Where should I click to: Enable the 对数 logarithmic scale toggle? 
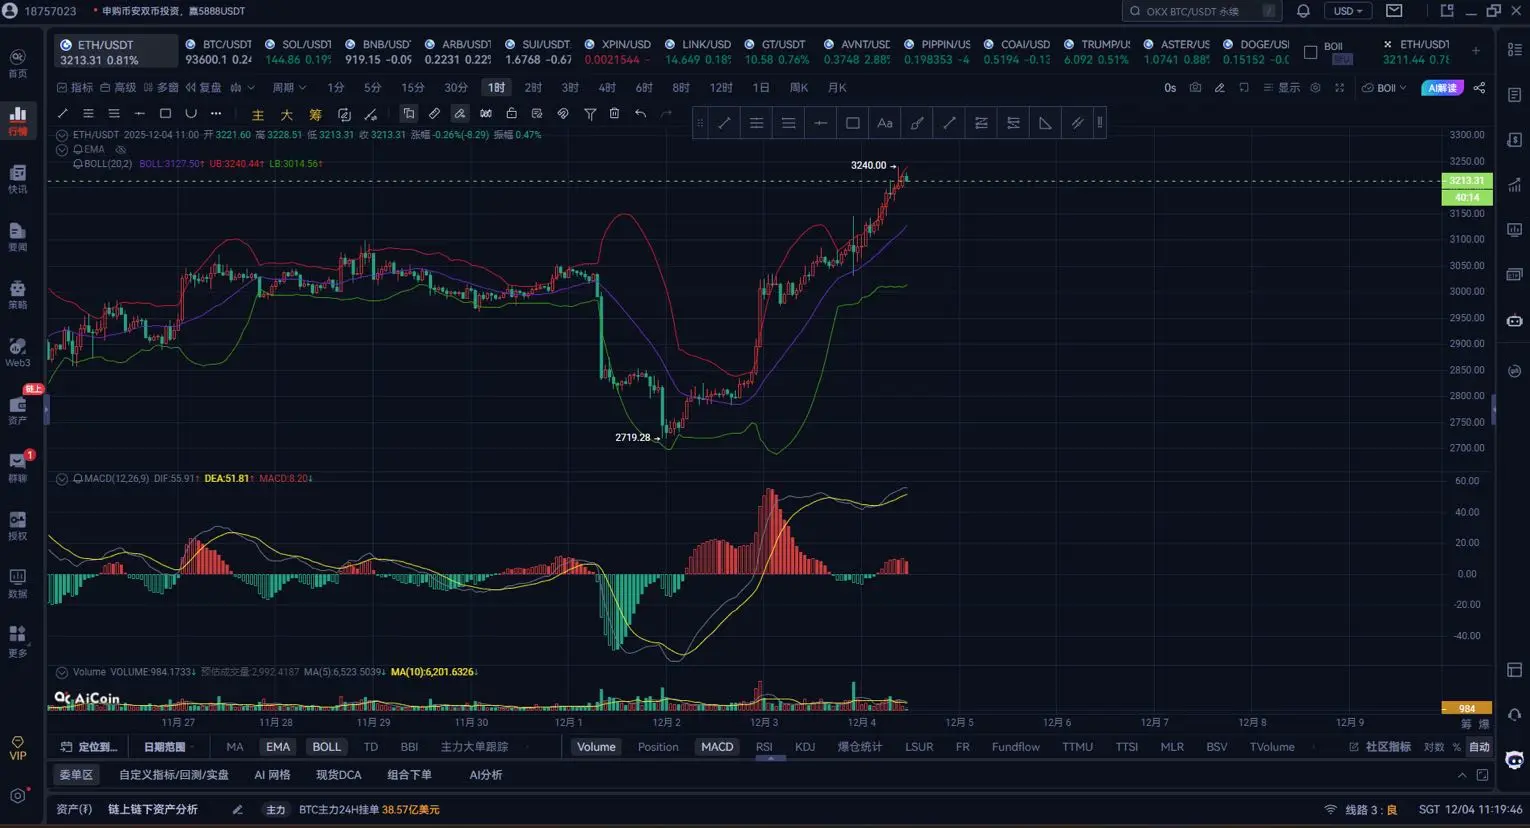coord(1434,747)
